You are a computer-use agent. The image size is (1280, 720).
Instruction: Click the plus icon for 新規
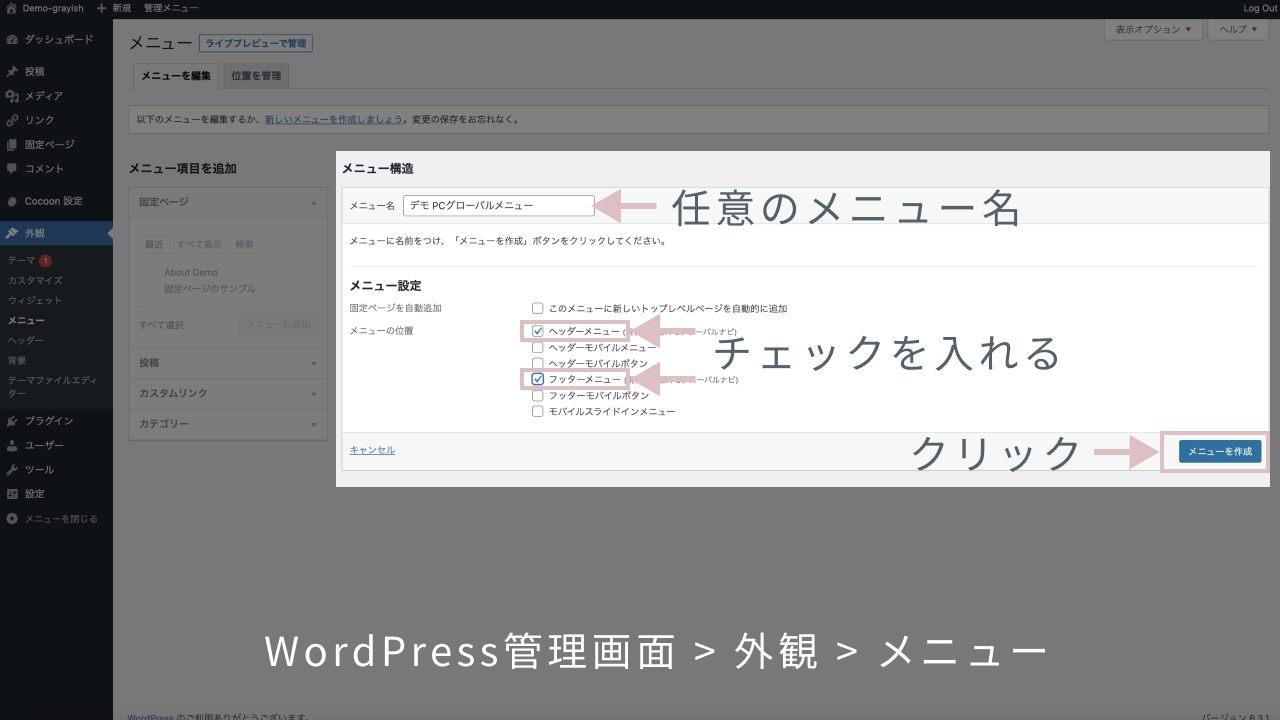pos(102,8)
